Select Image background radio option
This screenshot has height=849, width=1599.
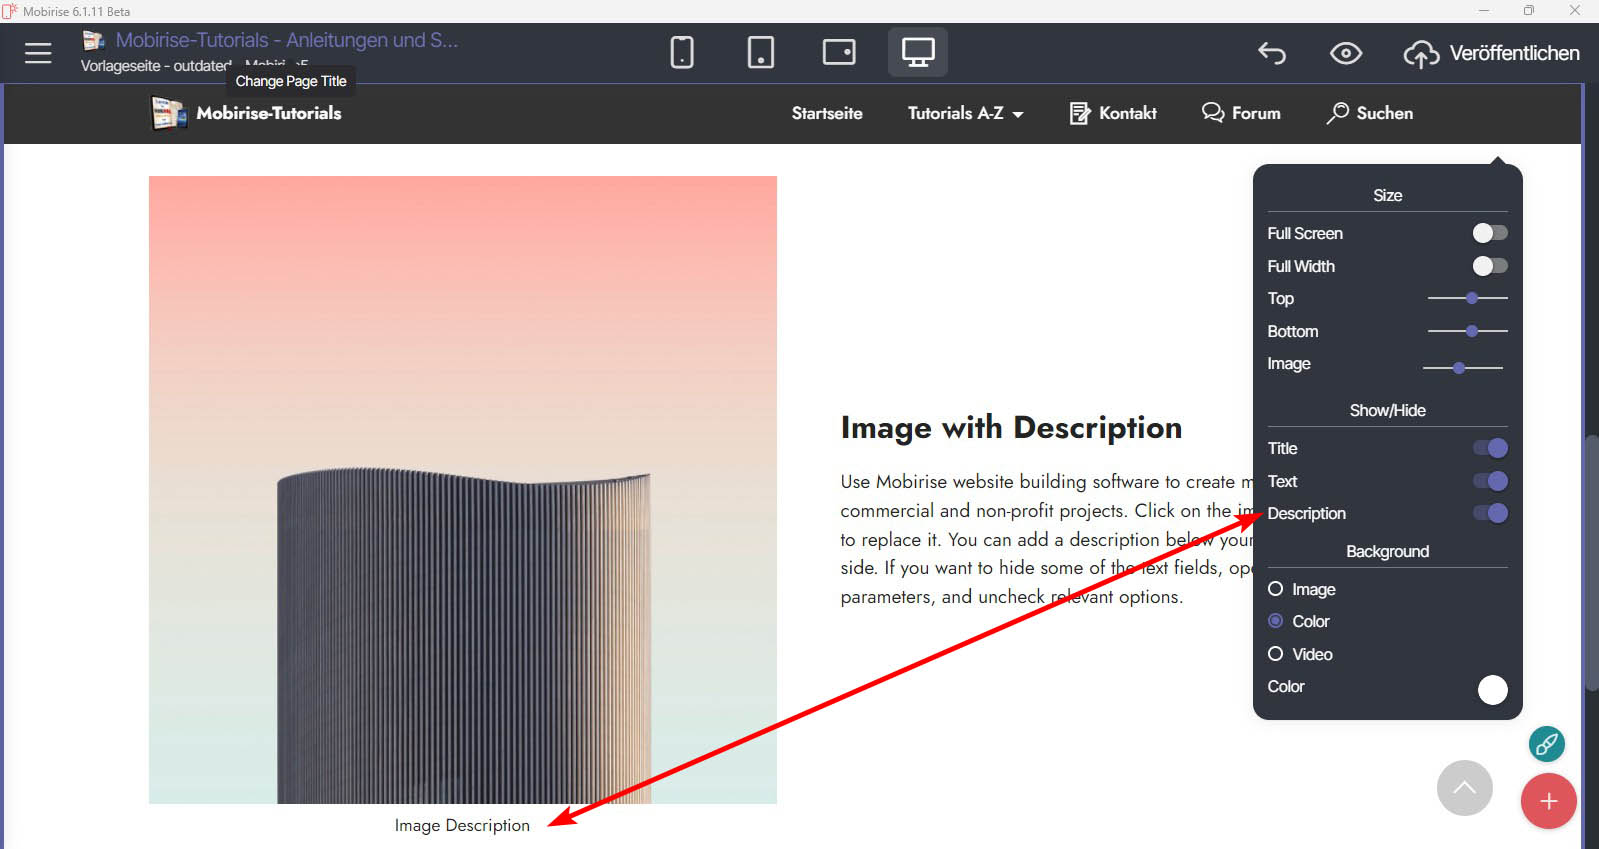pyautogui.click(x=1276, y=589)
